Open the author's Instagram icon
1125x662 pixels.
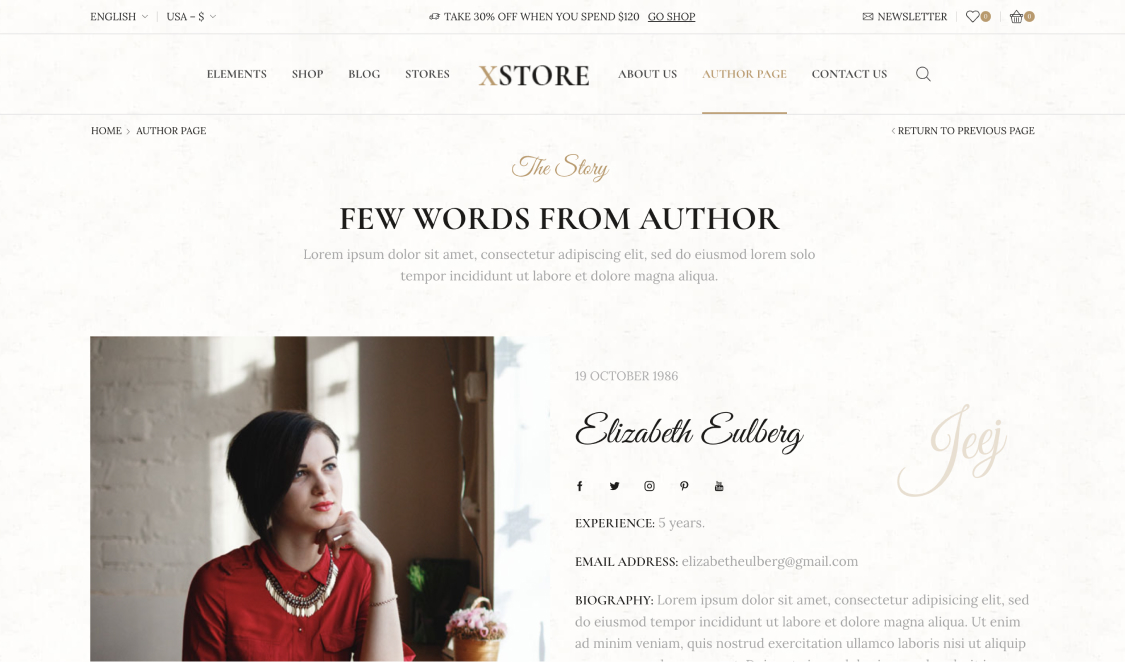pyautogui.click(x=649, y=486)
